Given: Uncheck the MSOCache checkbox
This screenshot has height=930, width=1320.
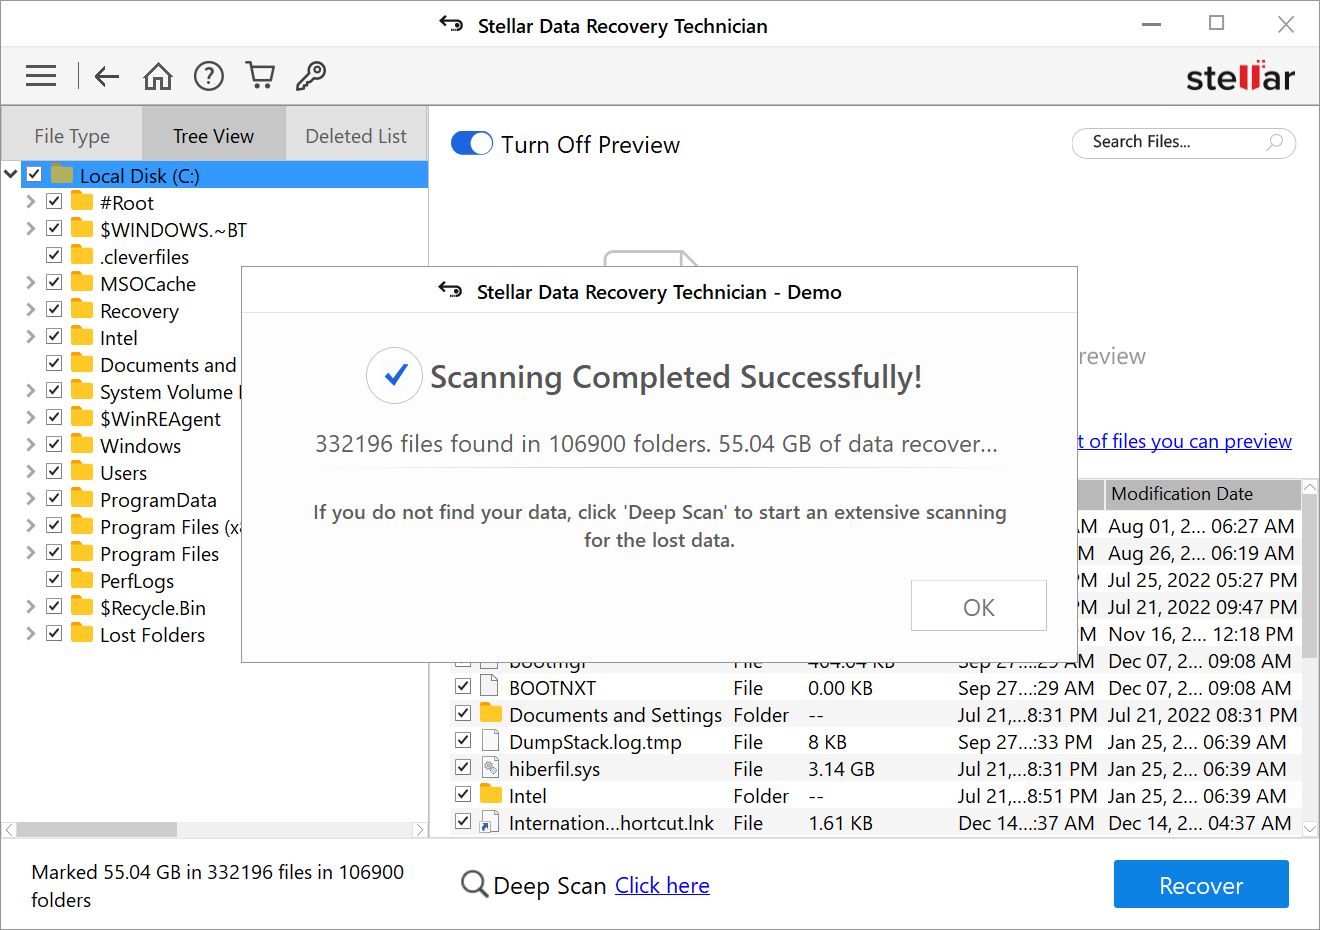Looking at the screenshot, I should tap(54, 282).
